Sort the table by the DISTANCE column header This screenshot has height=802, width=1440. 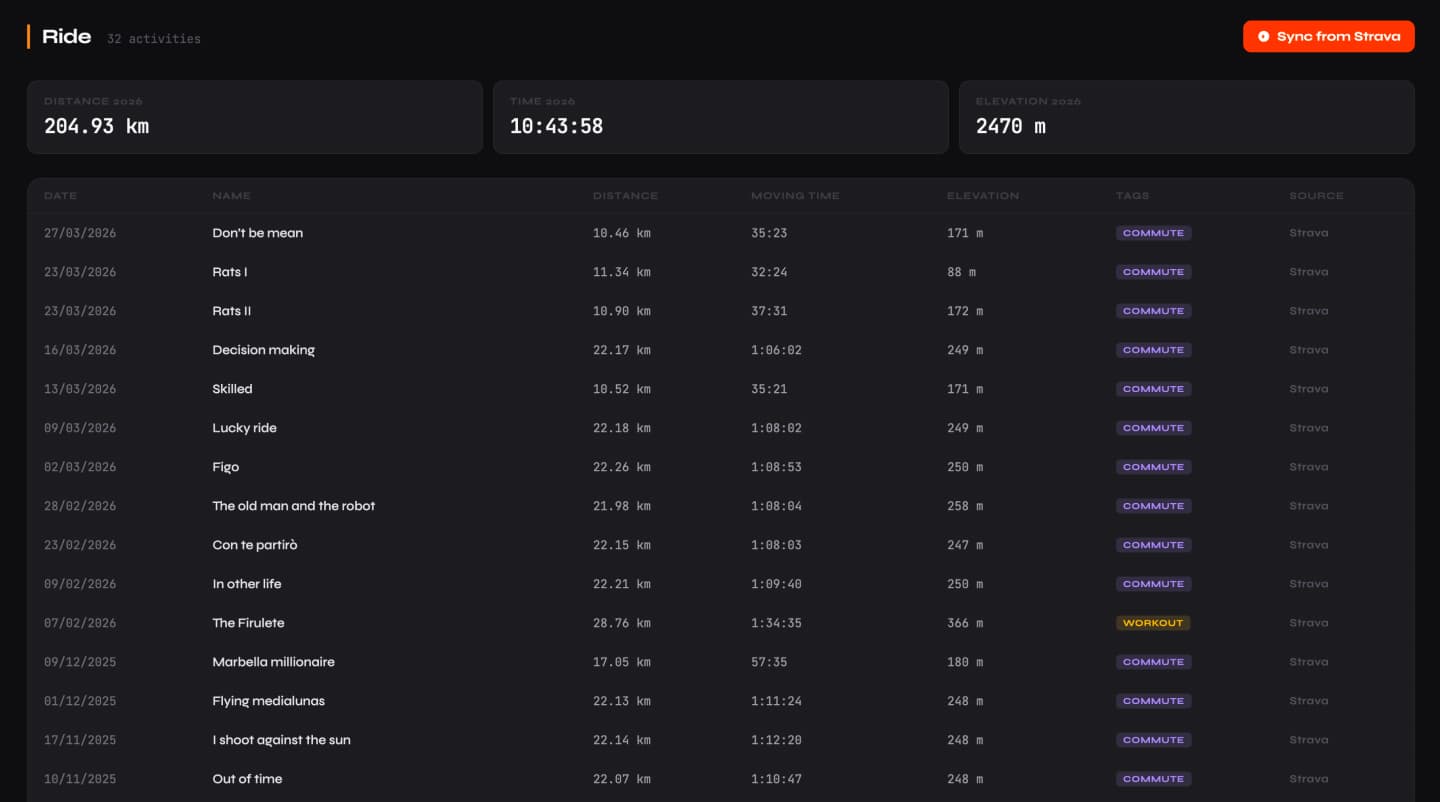coord(626,196)
